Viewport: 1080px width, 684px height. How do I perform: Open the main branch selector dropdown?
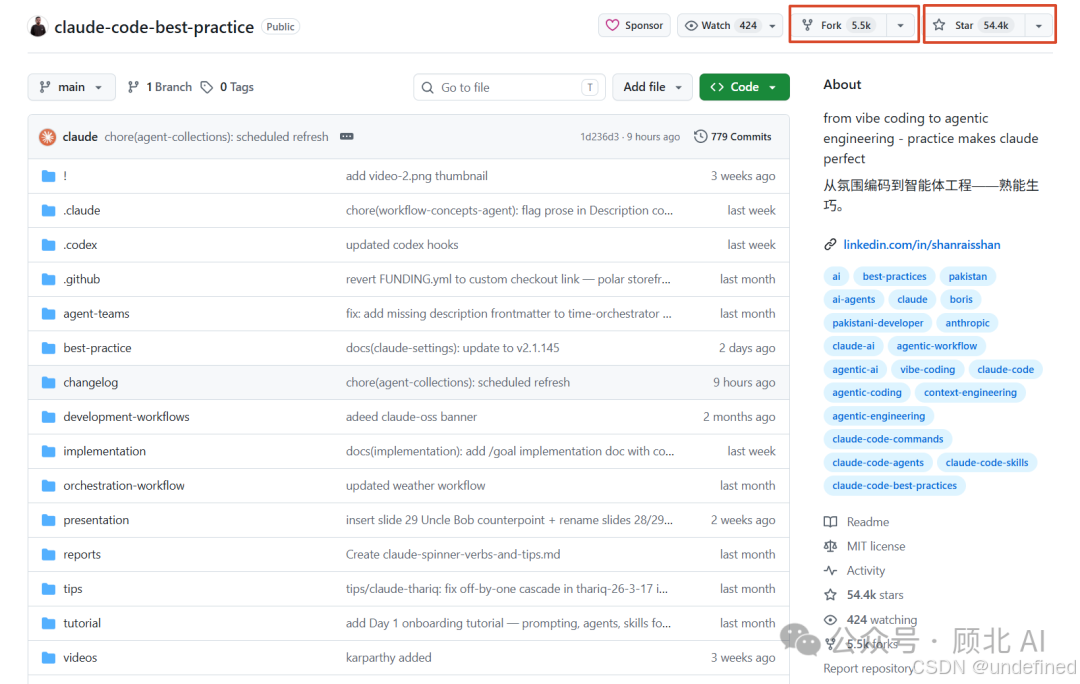pyautogui.click(x=72, y=87)
